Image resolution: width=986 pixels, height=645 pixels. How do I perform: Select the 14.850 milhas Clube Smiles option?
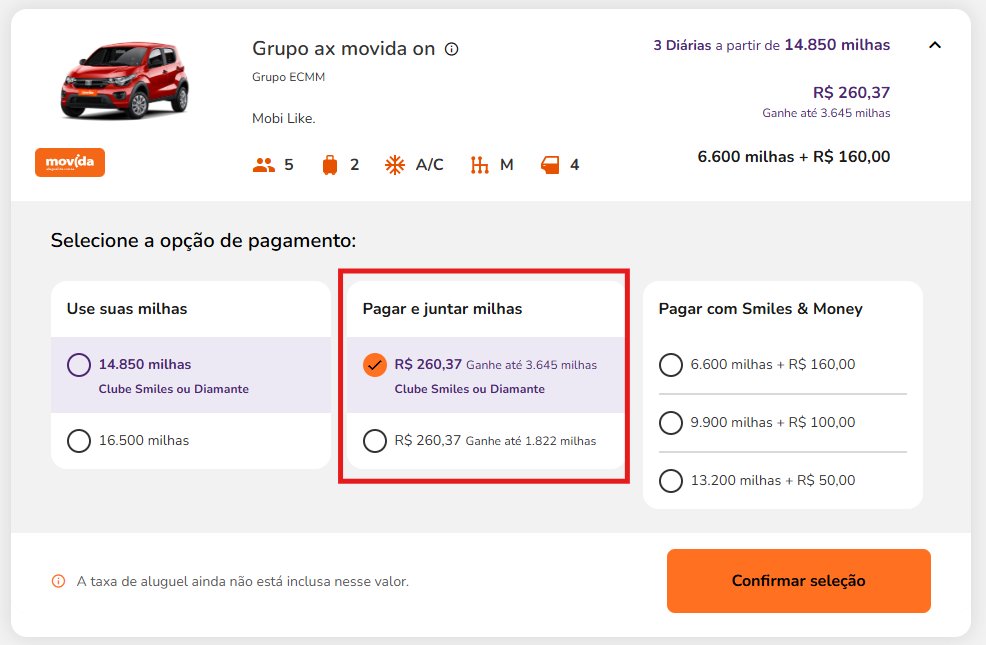(x=79, y=365)
